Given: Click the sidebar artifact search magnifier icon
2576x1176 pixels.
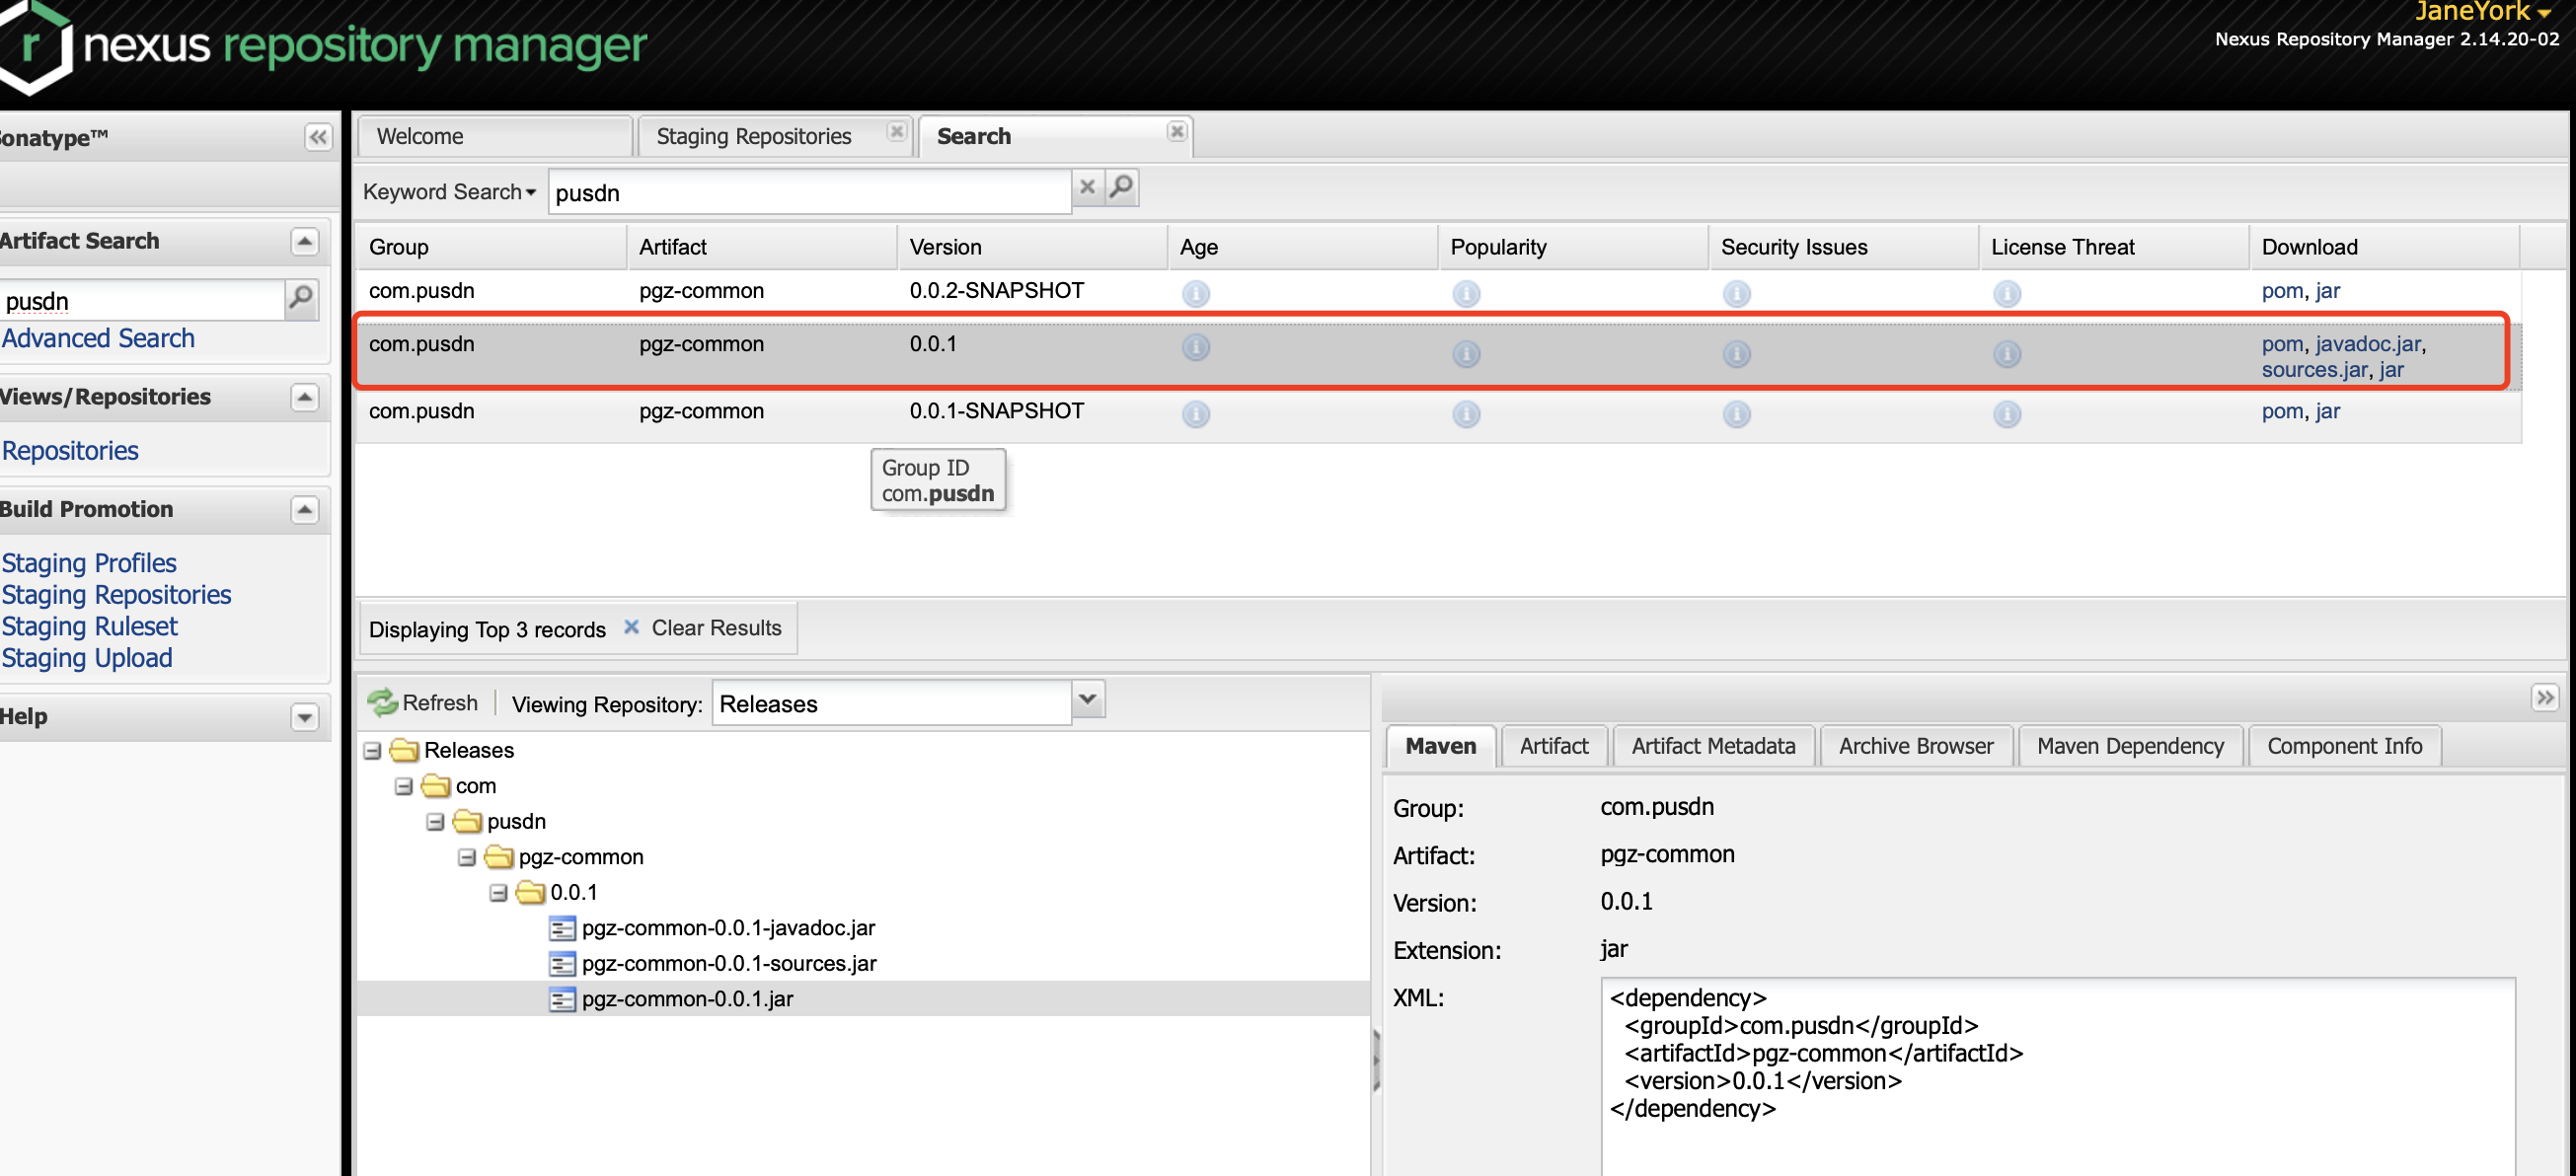Looking at the screenshot, I should (301, 298).
